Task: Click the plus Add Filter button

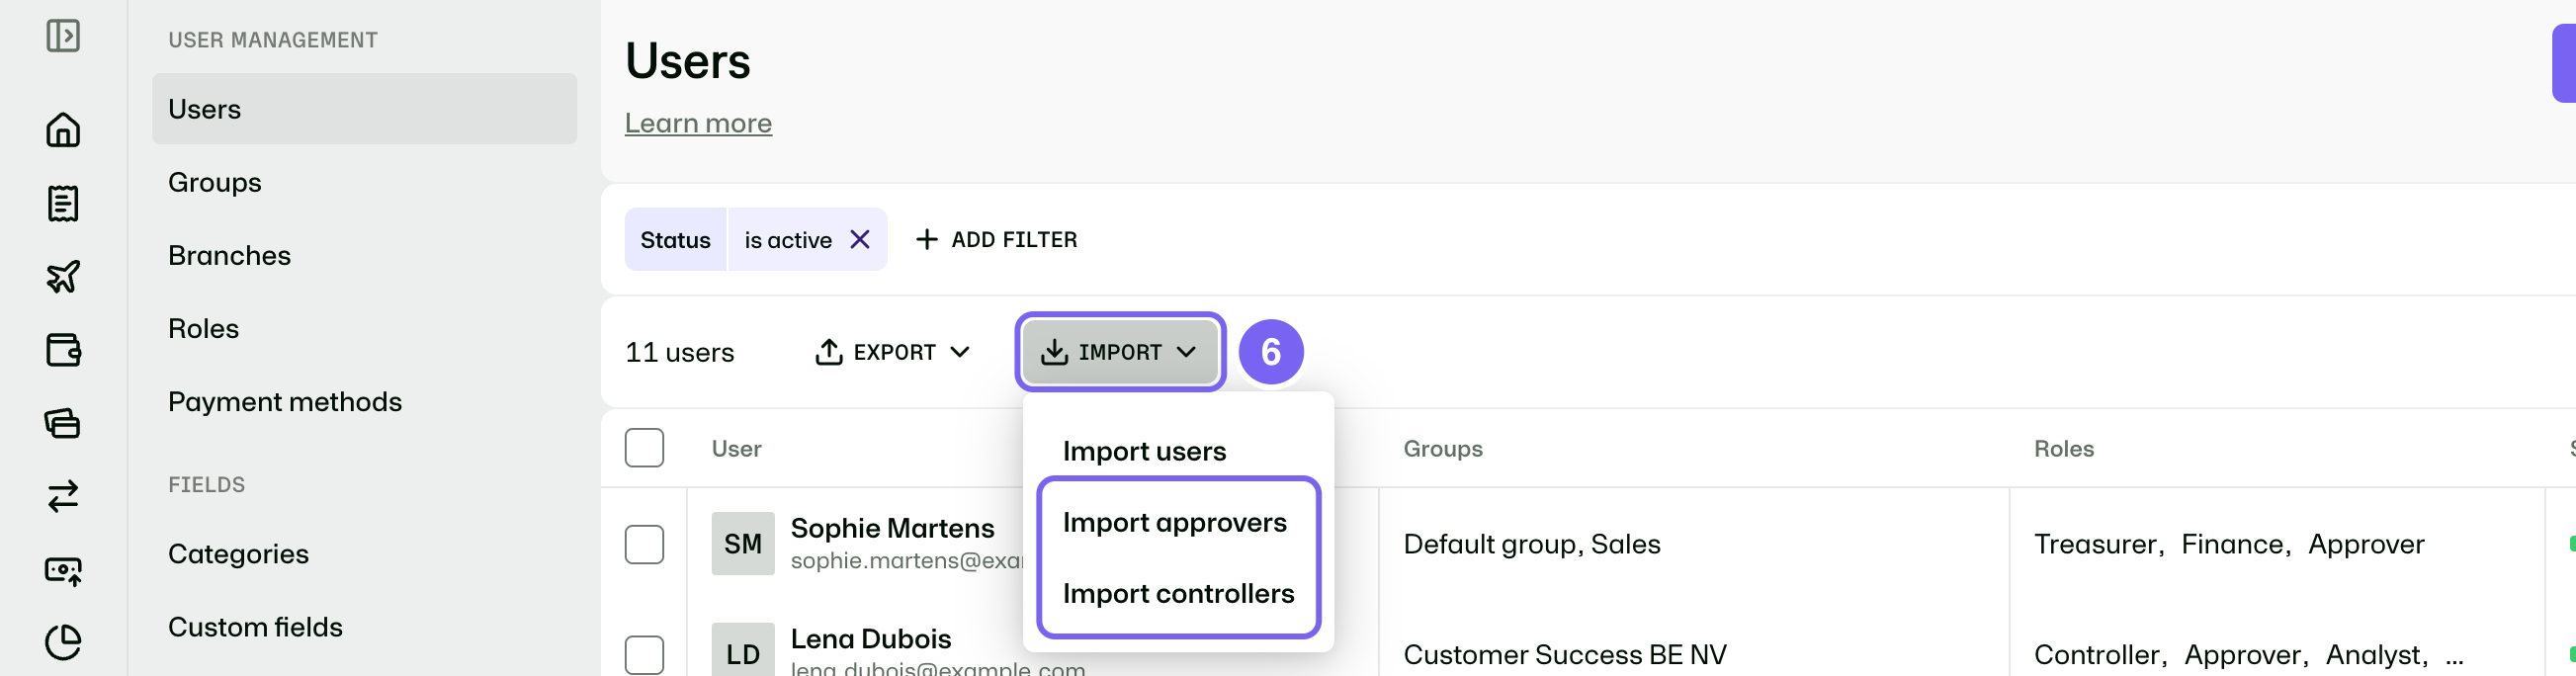Action: 996,239
